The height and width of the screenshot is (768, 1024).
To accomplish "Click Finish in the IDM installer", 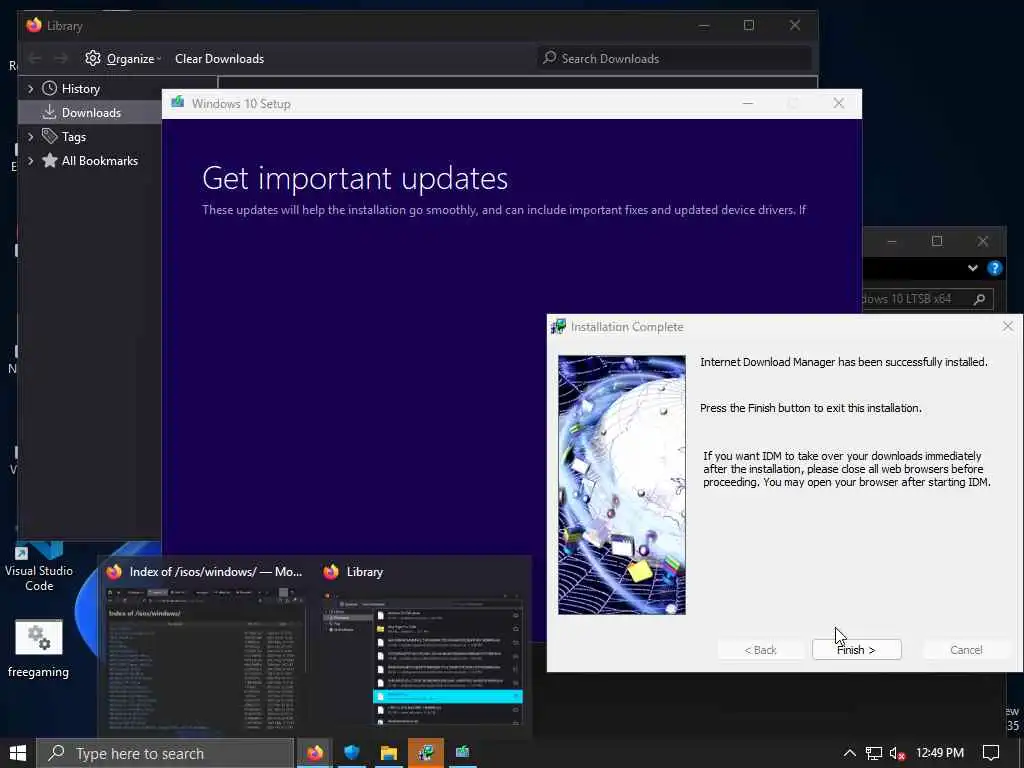I will pyautogui.click(x=856, y=650).
